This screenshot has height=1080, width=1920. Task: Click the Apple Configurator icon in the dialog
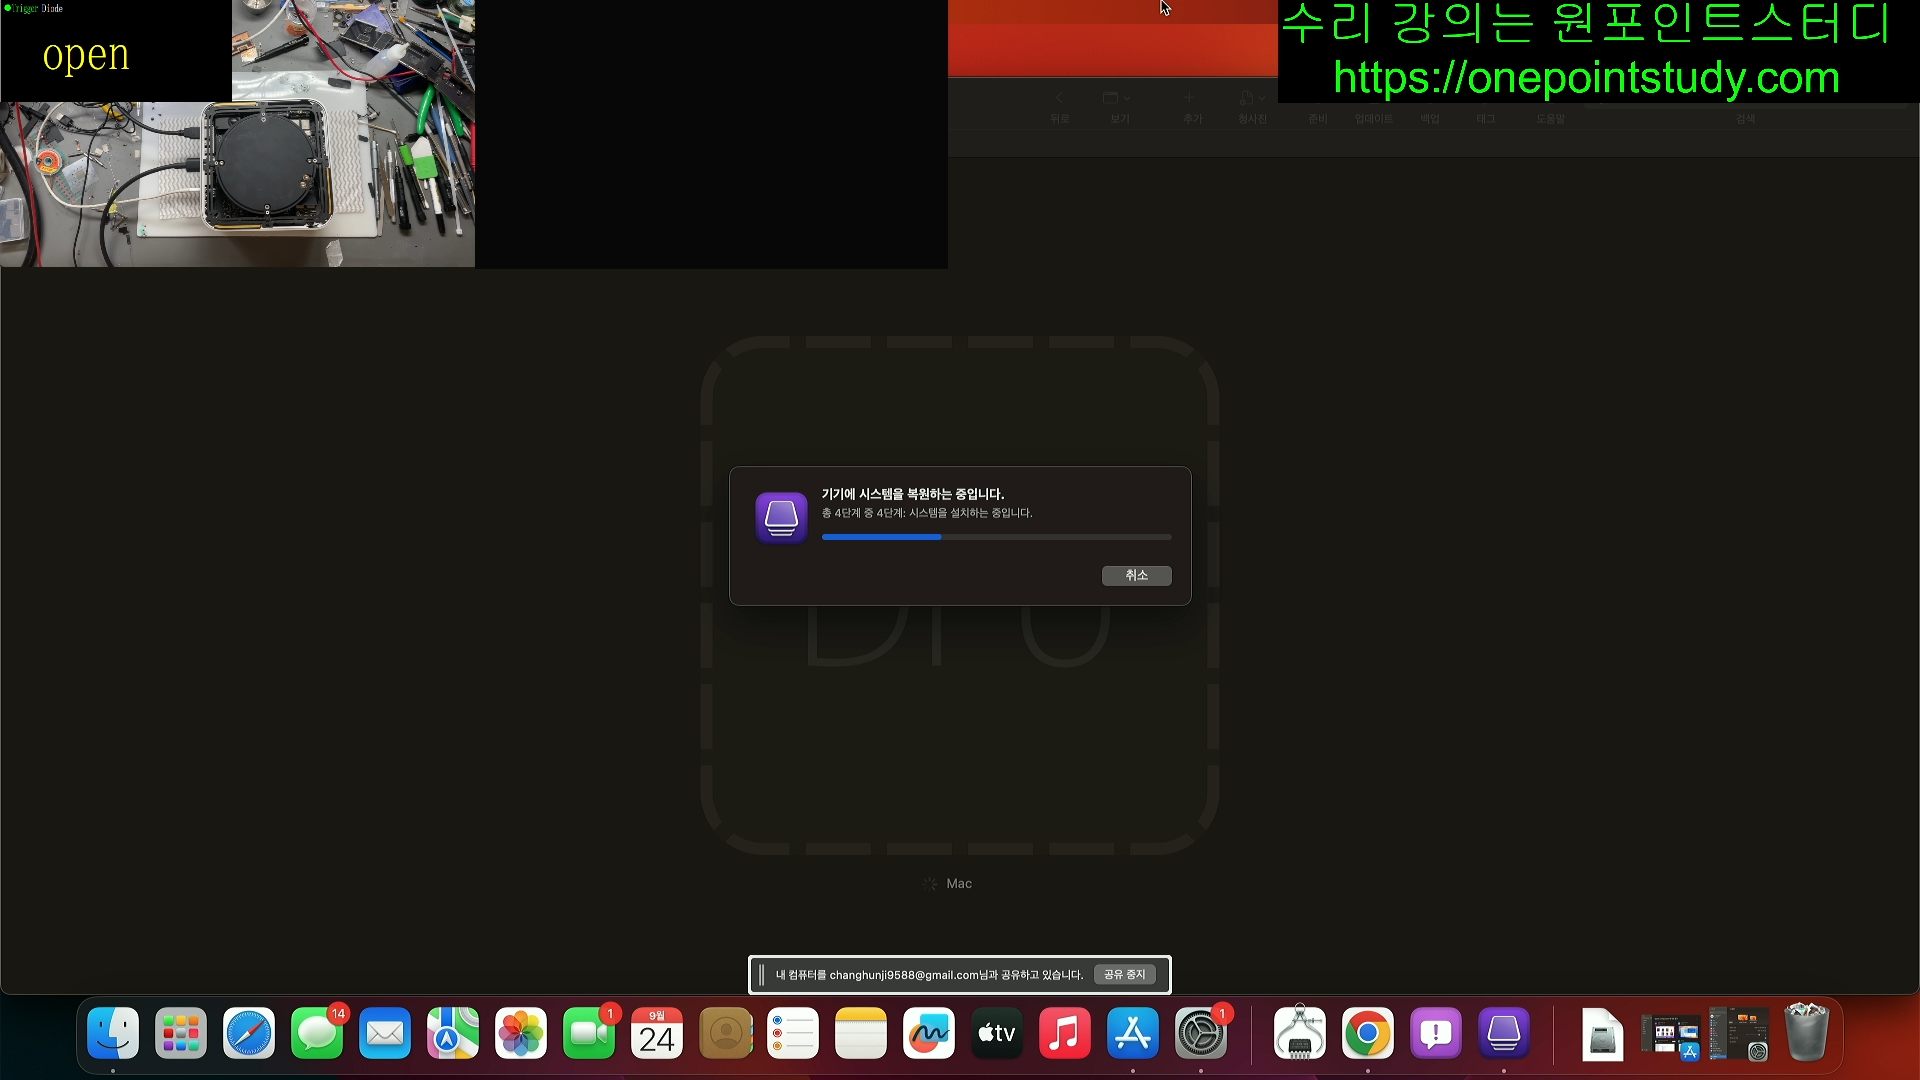tap(781, 517)
